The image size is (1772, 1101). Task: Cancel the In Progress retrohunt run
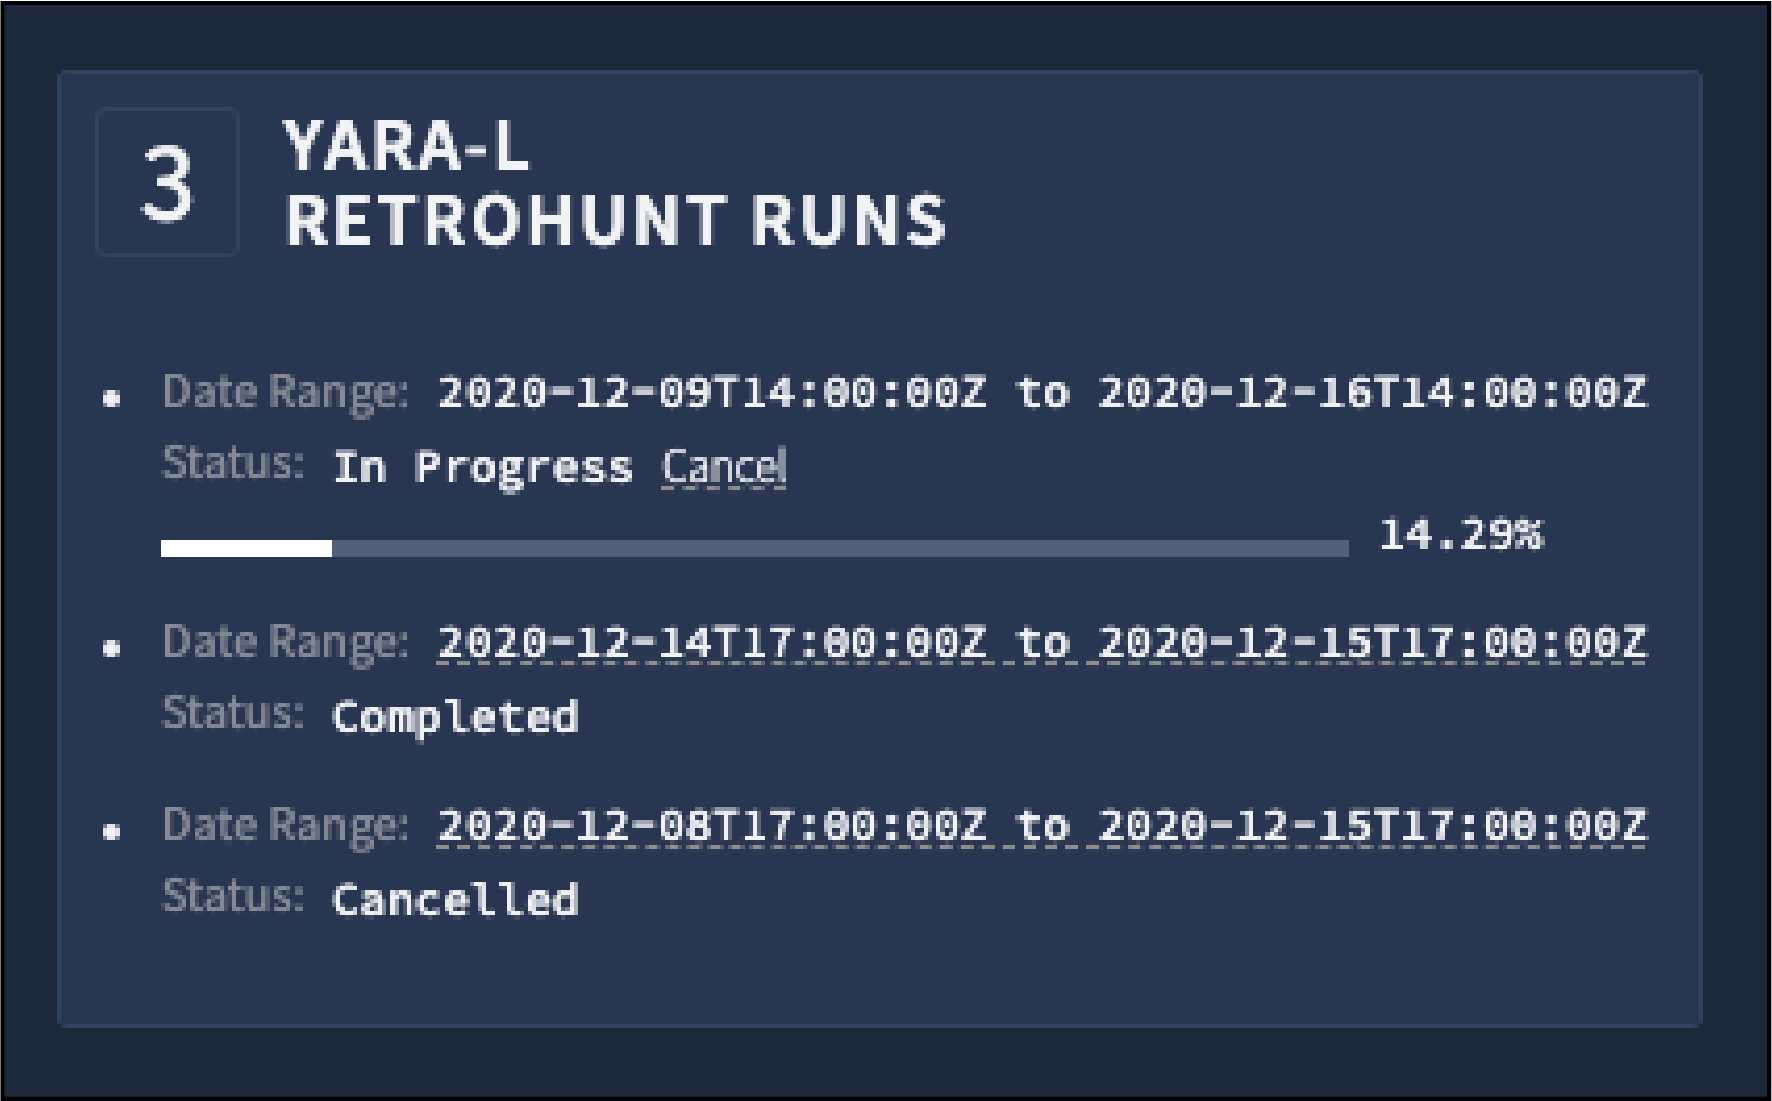pos(724,465)
